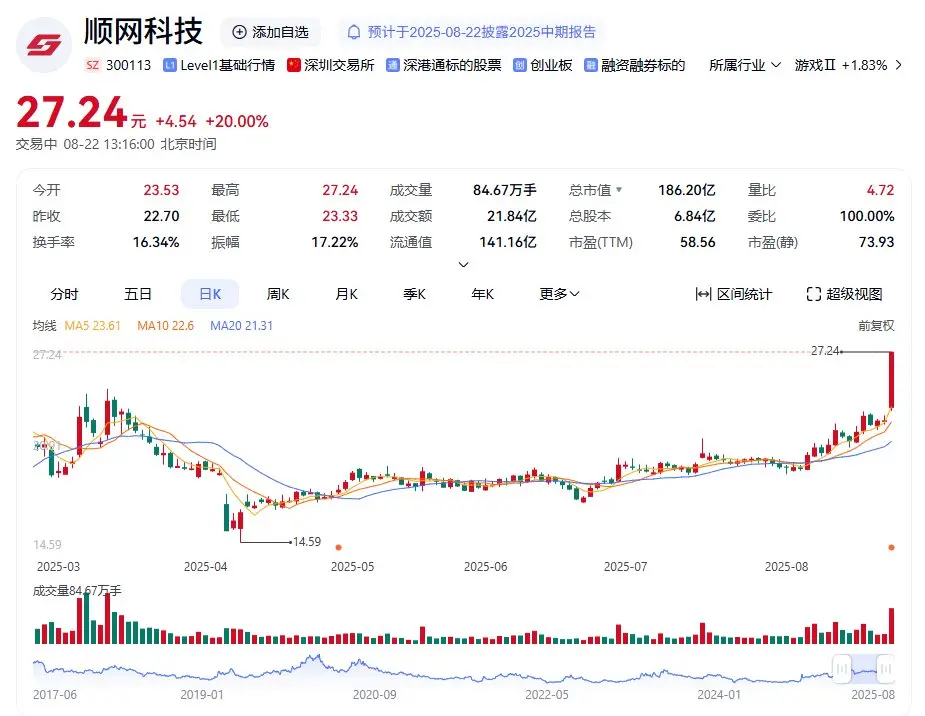Image resolution: width=925 pixels, height=716 pixels.
Task: Click the highlighted range in timeline overview
Action: (x=864, y=669)
